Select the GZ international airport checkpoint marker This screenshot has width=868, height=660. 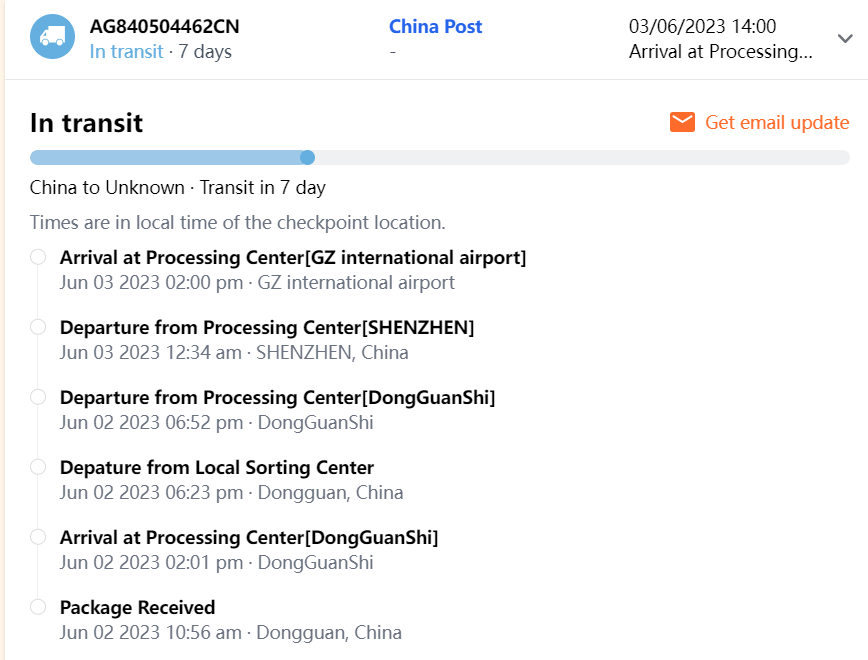pyautogui.click(x=38, y=257)
